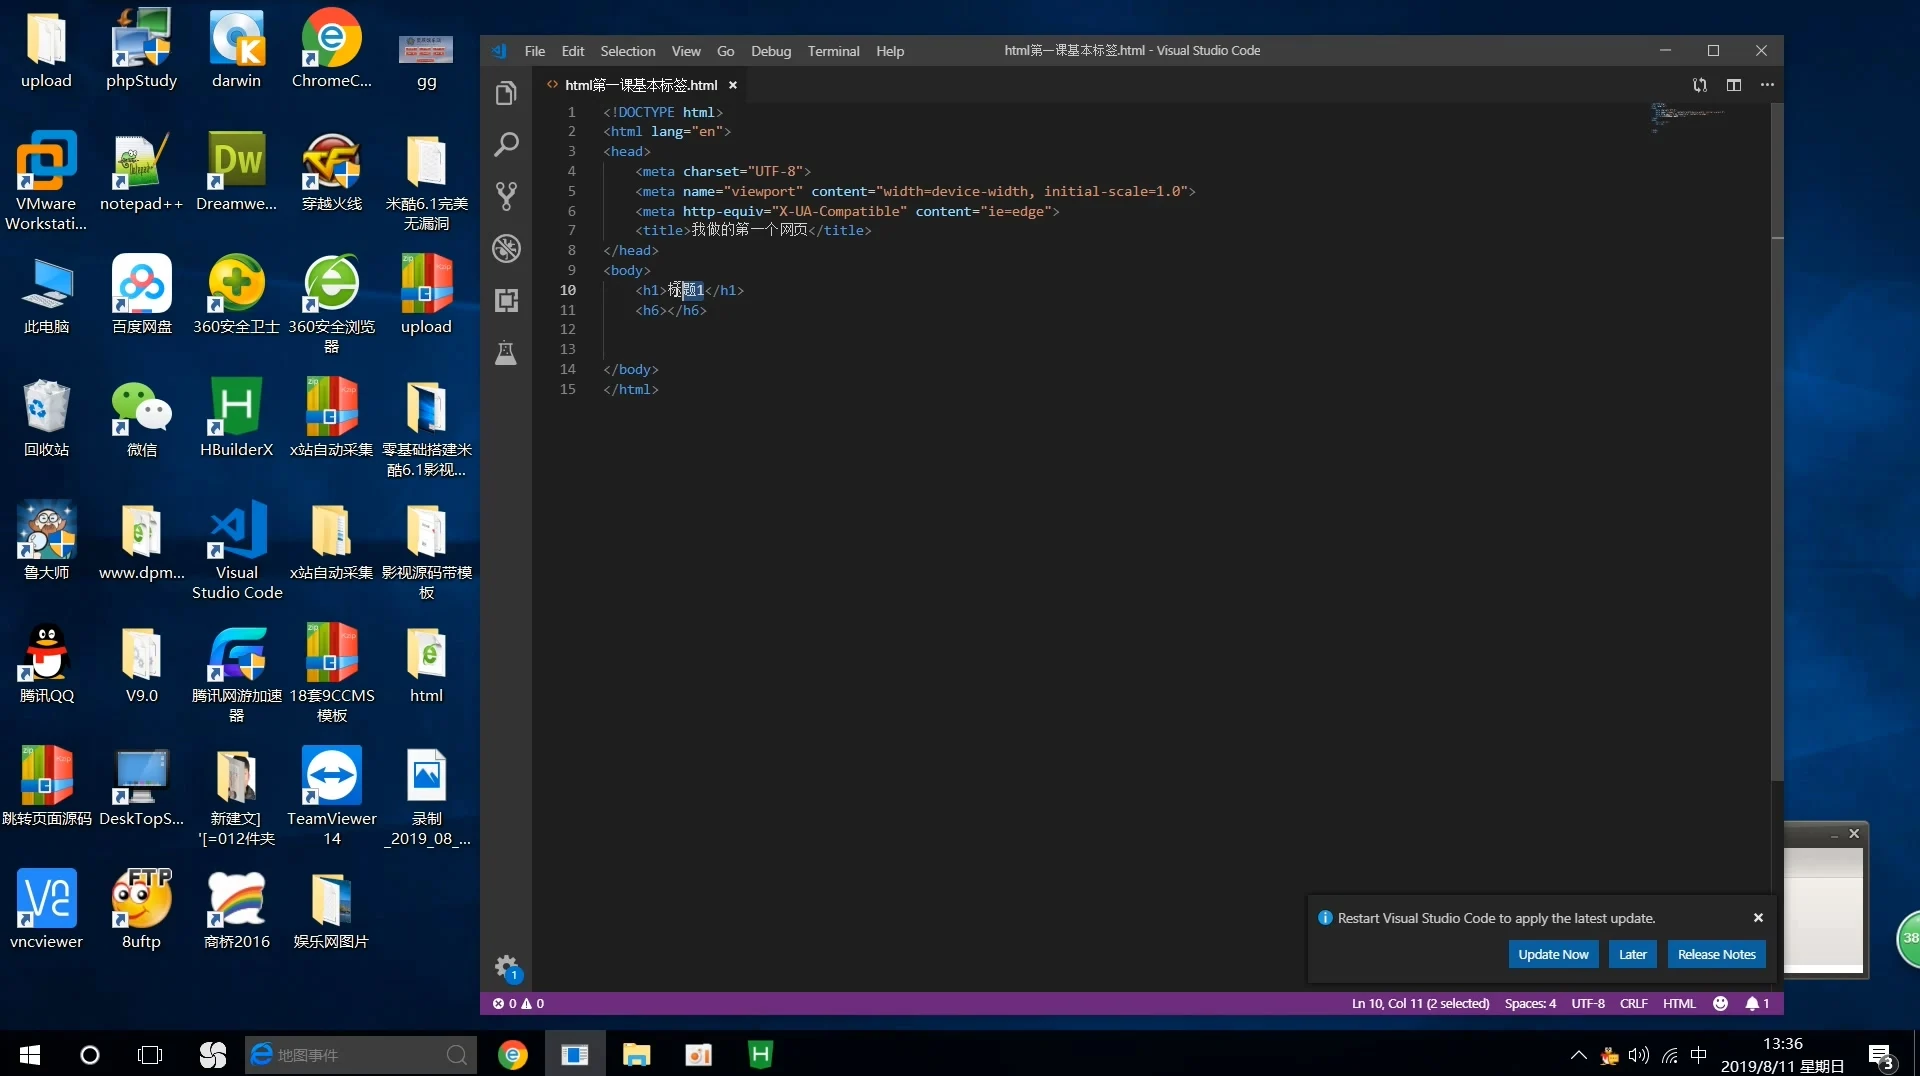Open the Terminal menu
The height and width of the screenshot is (1076, 1920).
tap(833, 51)
